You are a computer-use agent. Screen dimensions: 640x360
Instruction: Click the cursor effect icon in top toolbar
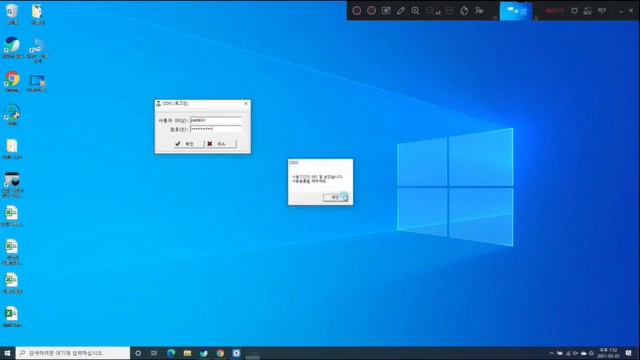coord(480,11)
